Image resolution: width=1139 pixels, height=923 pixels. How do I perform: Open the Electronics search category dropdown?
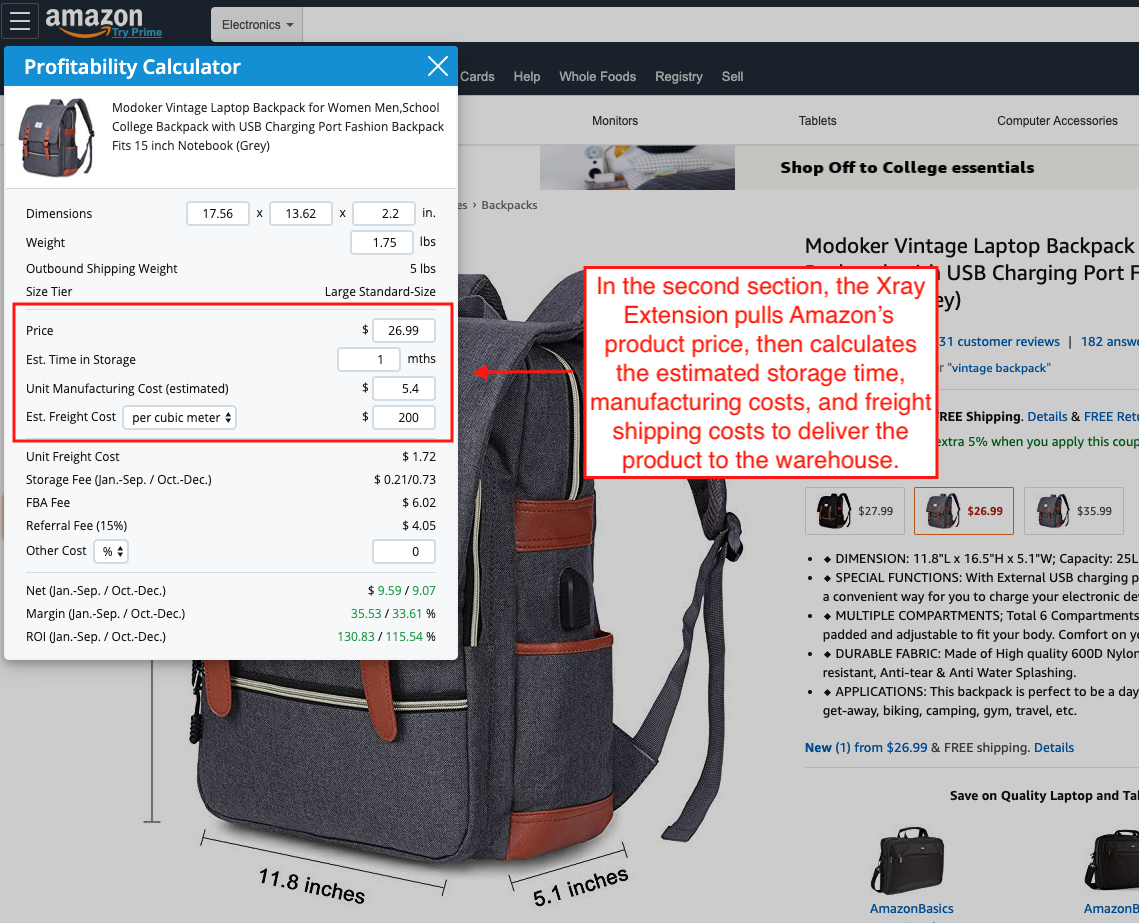coord(257,25)
